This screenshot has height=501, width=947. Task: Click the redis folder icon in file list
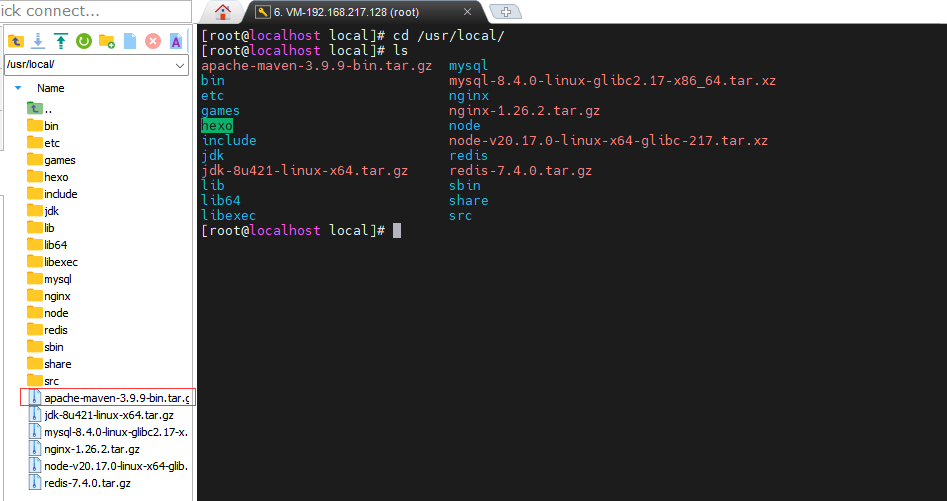34,330
